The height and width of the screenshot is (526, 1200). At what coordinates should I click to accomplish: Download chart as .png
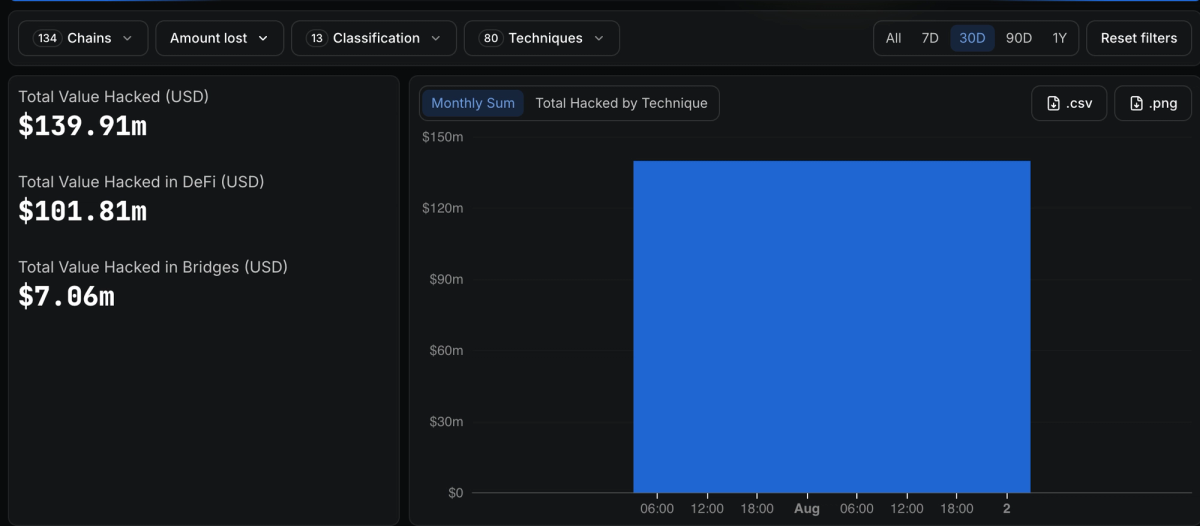1153,103
